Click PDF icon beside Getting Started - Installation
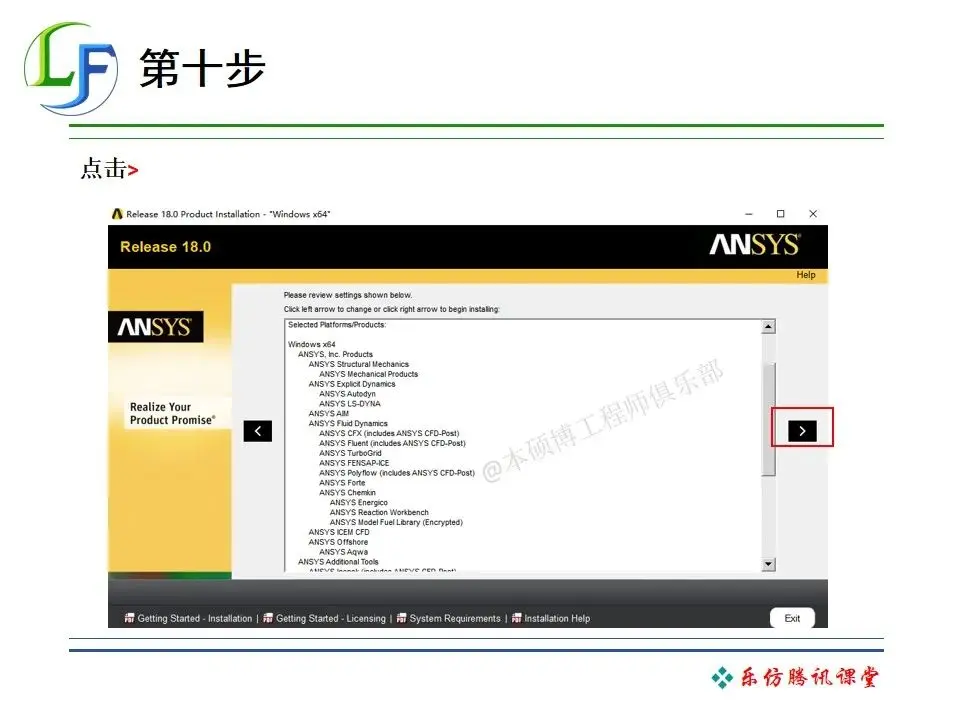This screenshot has width=960, height=720. pos(129,618)
